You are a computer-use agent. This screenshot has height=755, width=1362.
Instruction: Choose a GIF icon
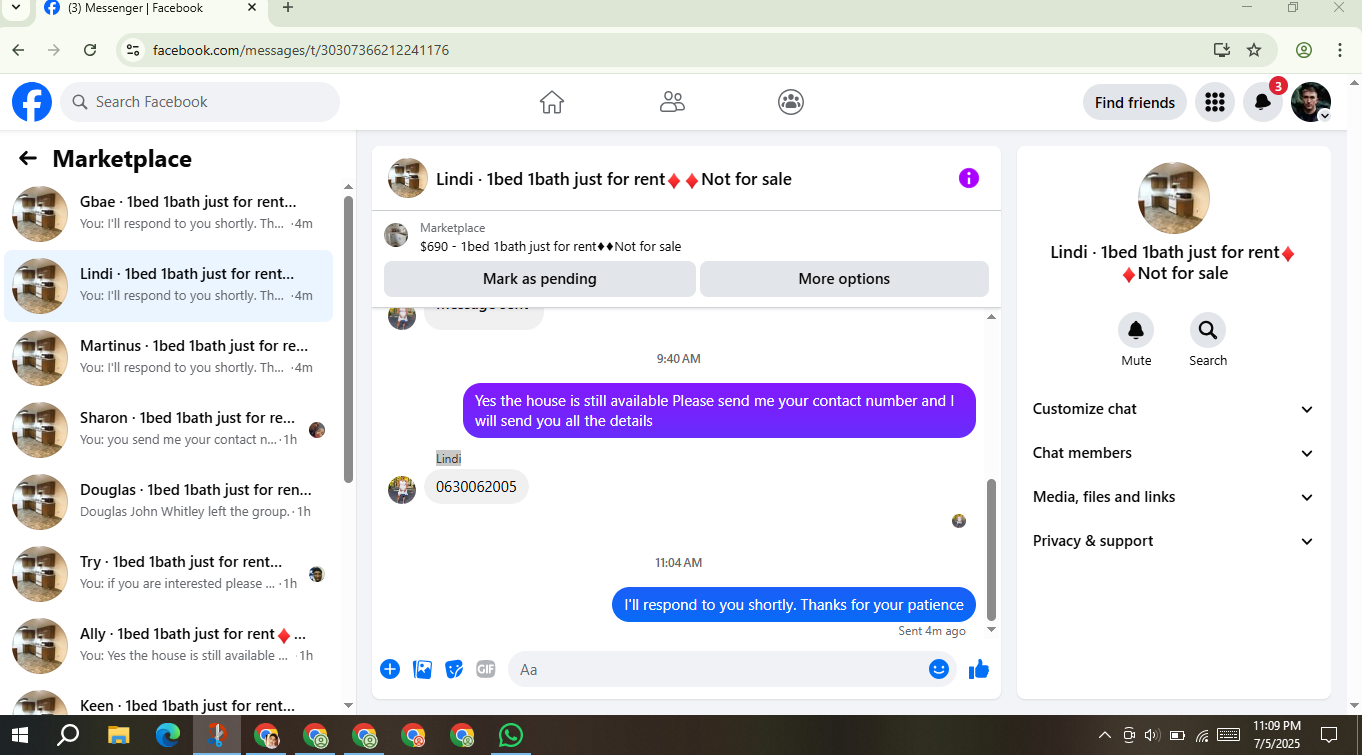(486, 669)
